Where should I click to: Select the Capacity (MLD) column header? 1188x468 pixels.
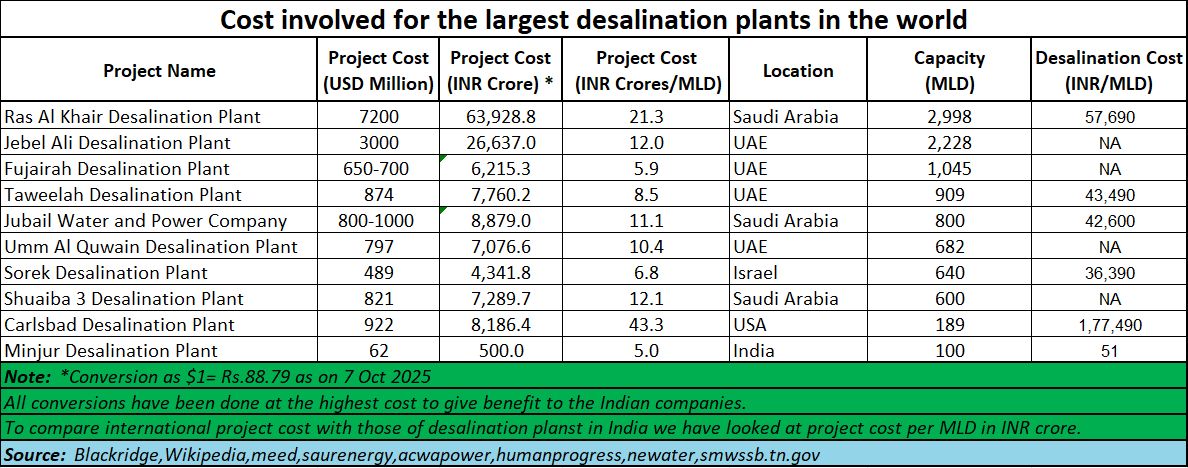(949, 71)
